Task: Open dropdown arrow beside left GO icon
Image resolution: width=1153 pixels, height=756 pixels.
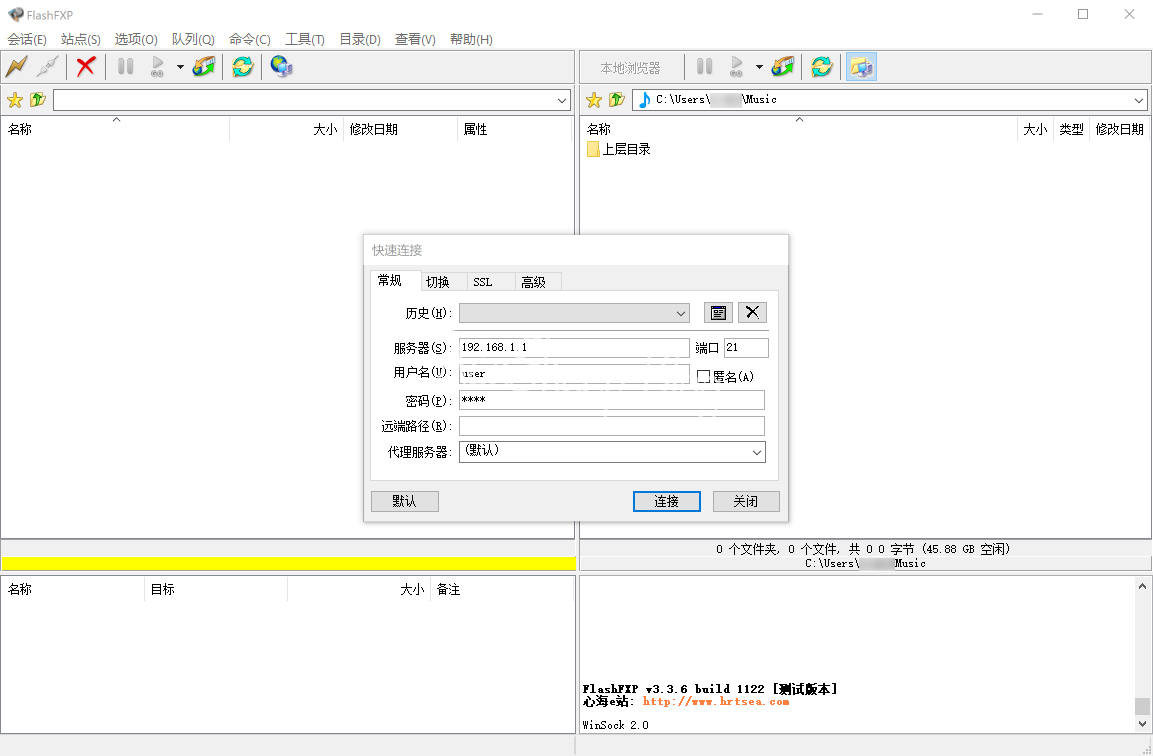Action: 180,67
